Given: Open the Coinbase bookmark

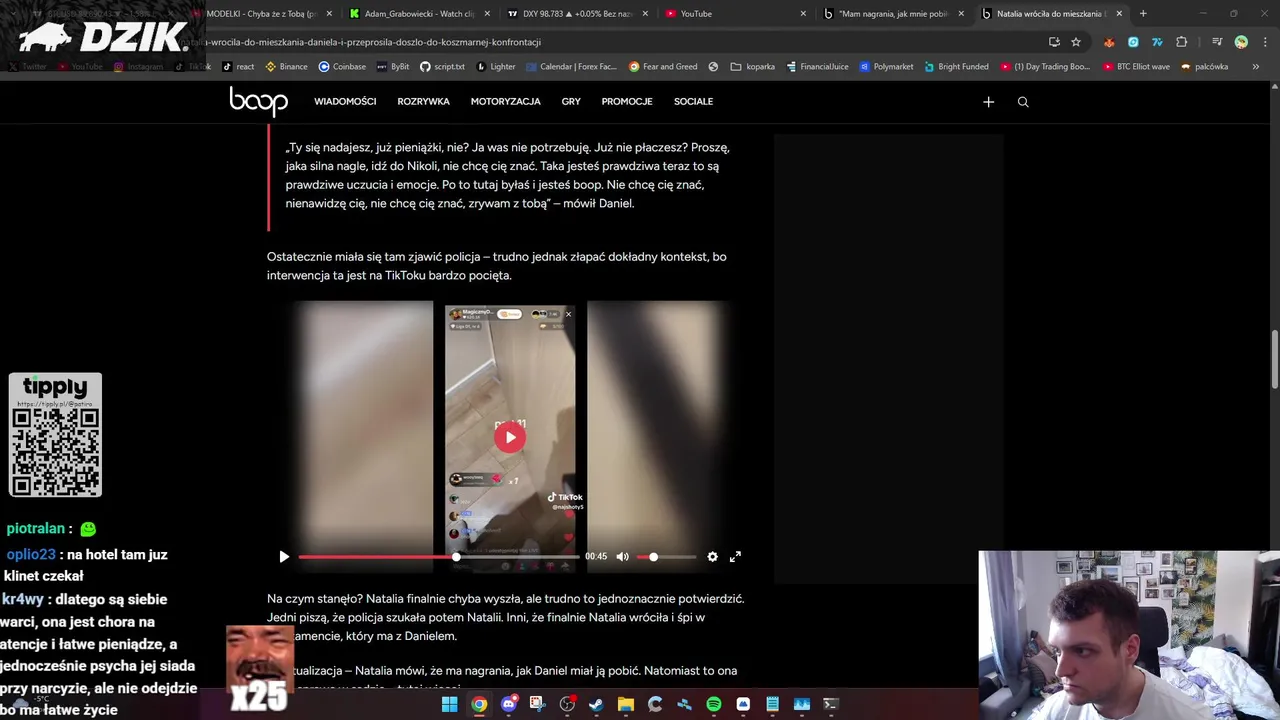Looking at the screenshot, I should 342,67.
